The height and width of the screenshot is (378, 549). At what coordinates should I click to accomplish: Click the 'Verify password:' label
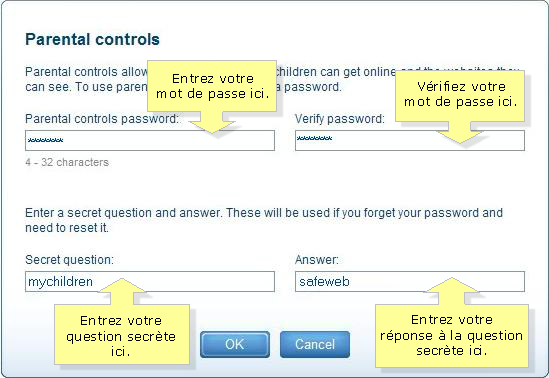(340, 119)
